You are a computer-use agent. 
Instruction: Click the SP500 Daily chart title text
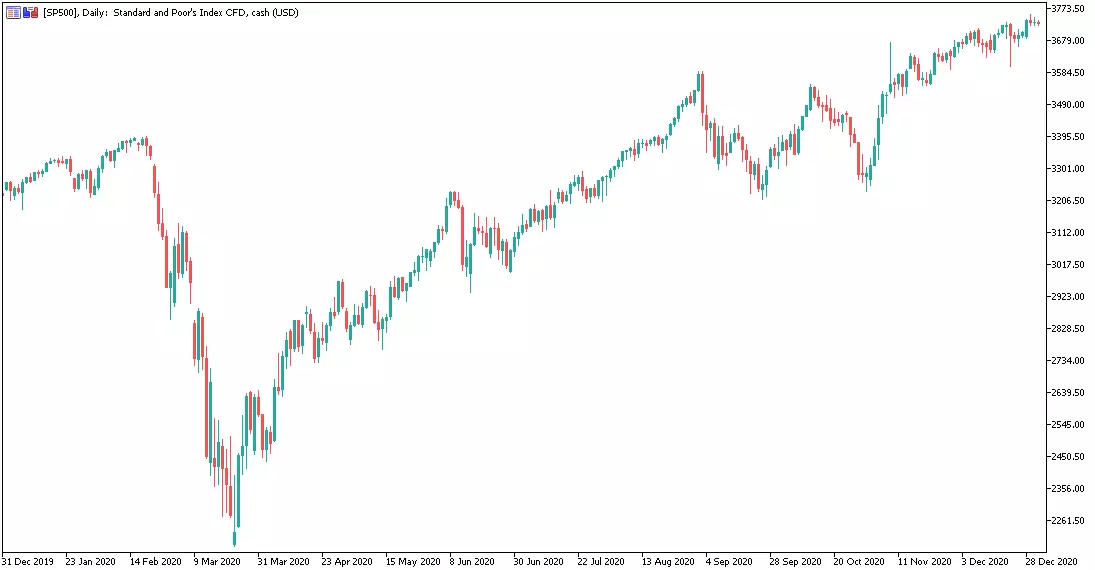[x=170, y=13]
